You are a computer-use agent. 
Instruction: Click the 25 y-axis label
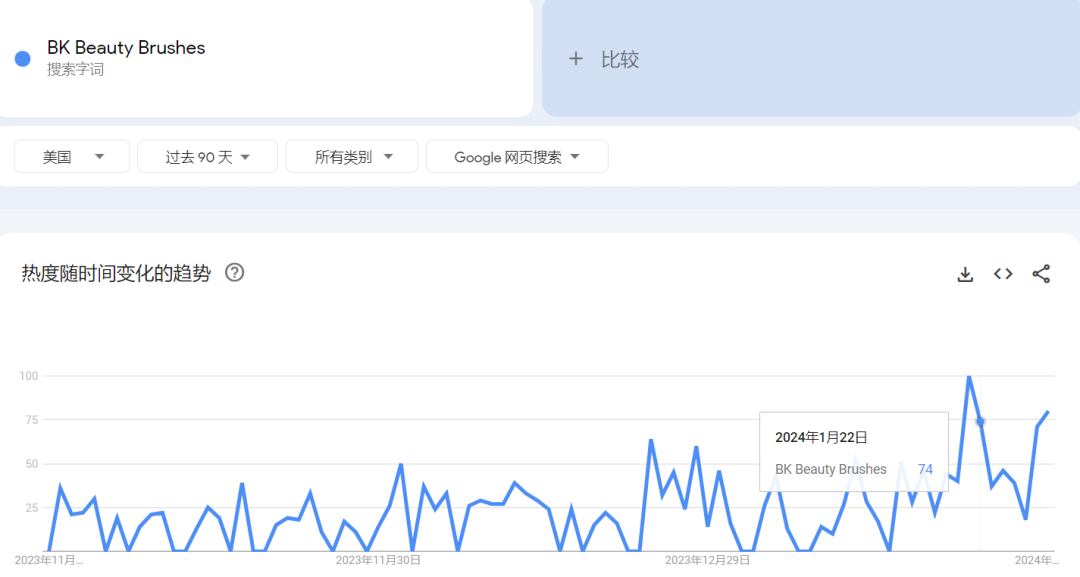tap(31, 507)
